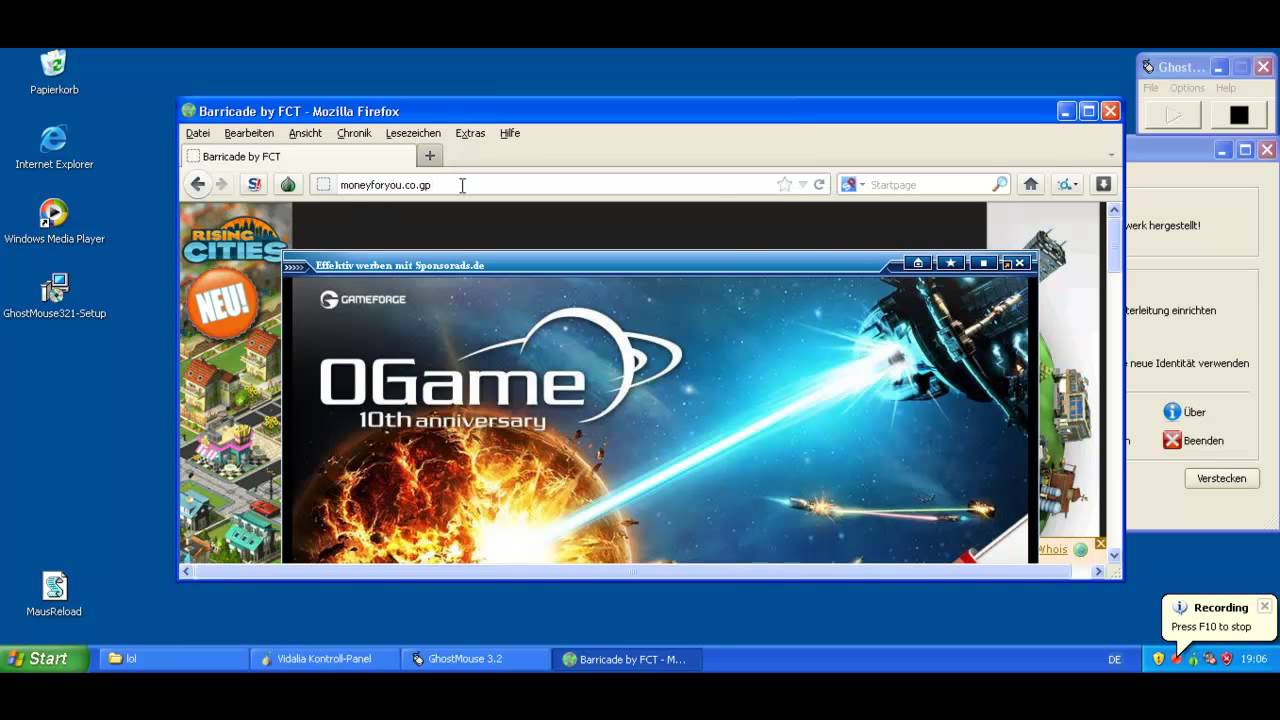
Task: Select the Barricade by FCT tab
Action: point(299,156)
